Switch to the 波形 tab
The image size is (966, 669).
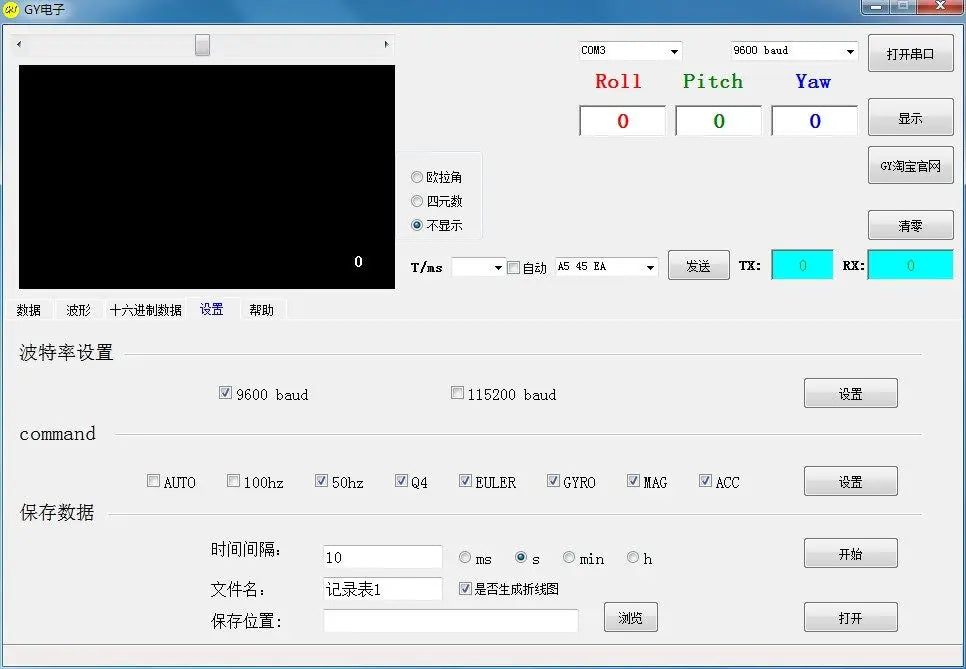[78, 310]
